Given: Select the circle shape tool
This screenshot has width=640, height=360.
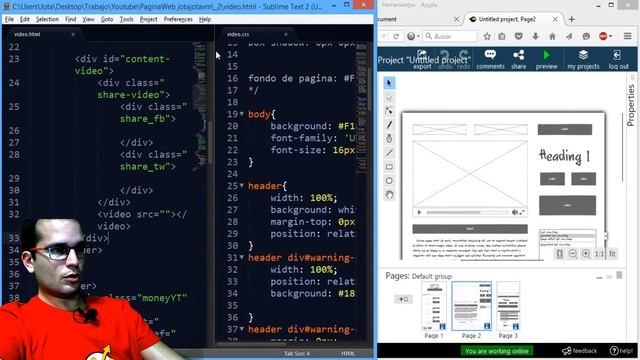Looking at the screenshot, I should [x=389, y=181].
